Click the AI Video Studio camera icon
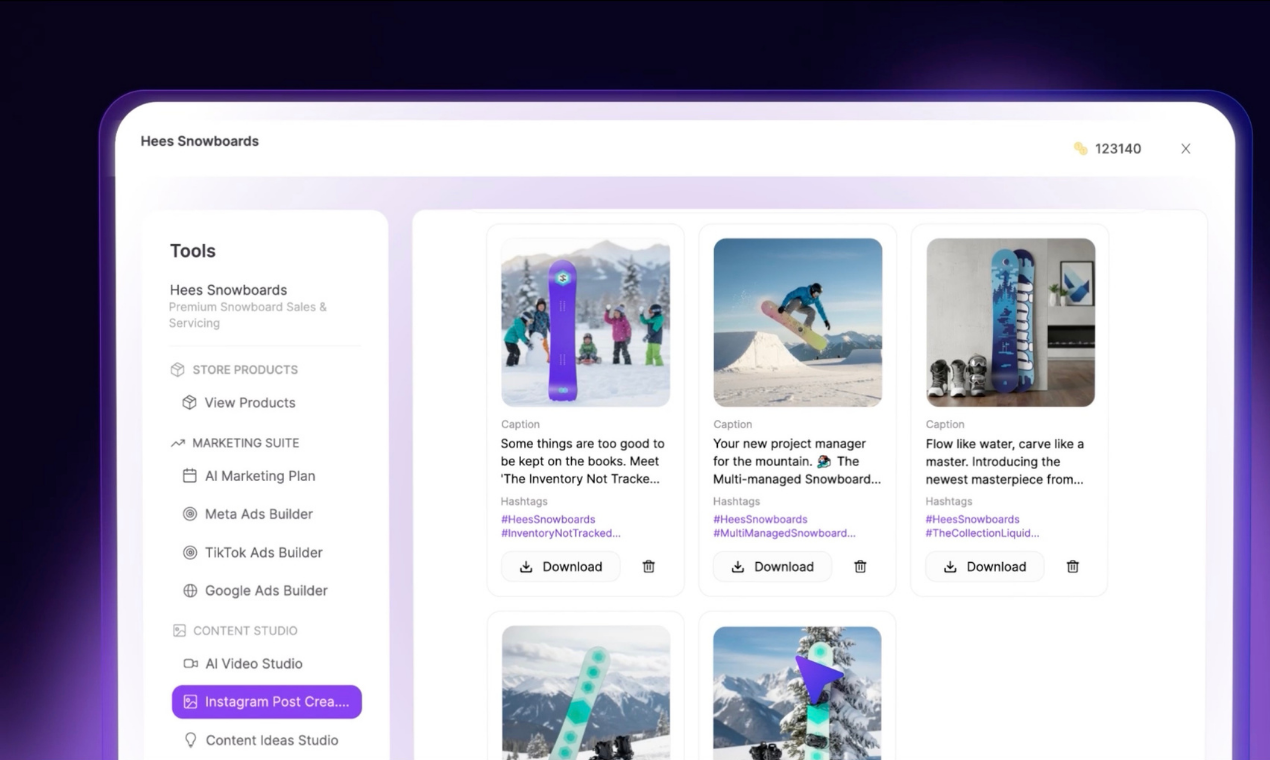The height and width of the screenshot is (760, 1270). 190,663
